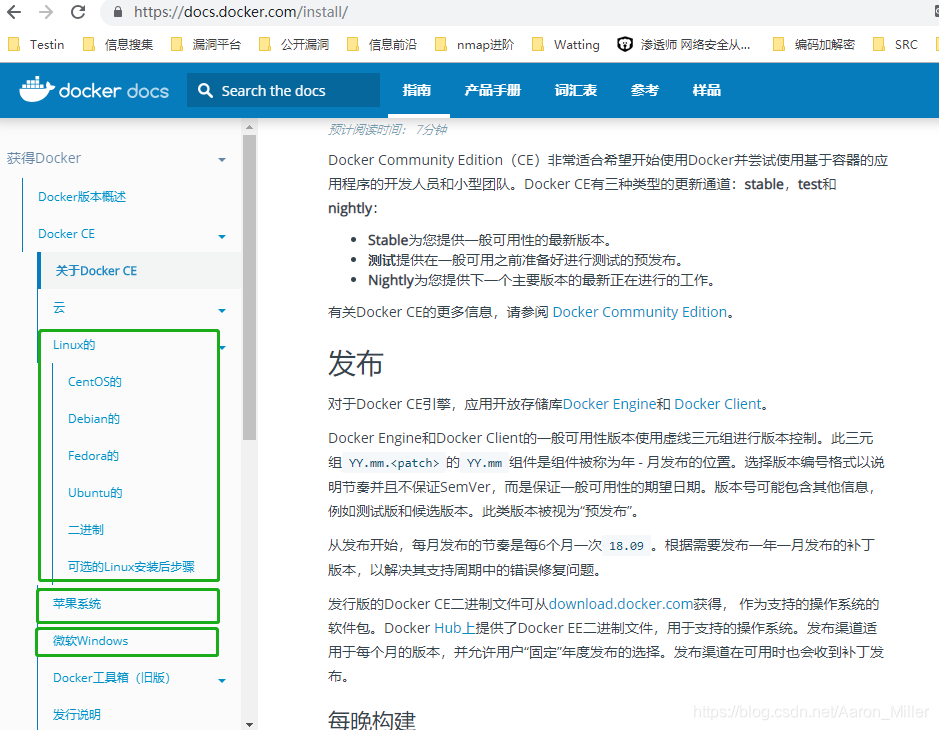This screenshot has height=730, width=939.
Task: Open the Debian的 install page
Action: pyautogui.click(x=94, y=419)
